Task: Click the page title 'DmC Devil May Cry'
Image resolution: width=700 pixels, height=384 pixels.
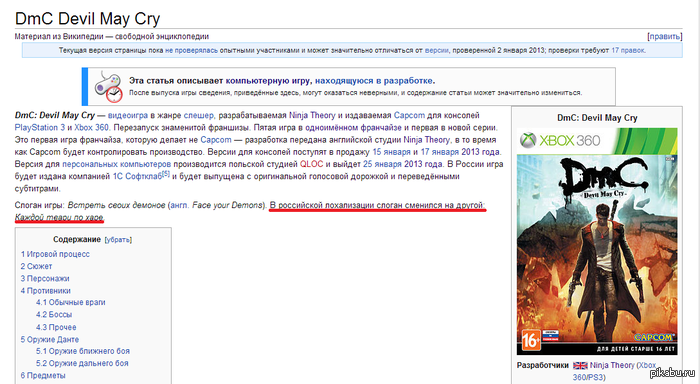Action: tap(88, 19)
